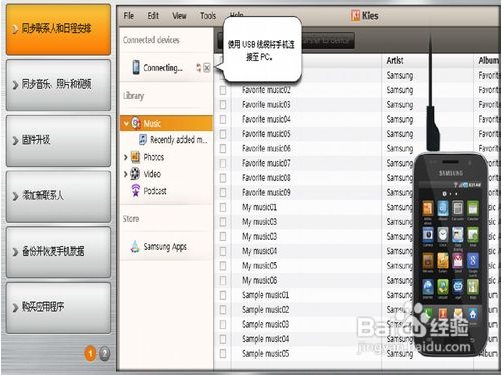Click the sync arrows icon beside Connecting...

point(198,68)
